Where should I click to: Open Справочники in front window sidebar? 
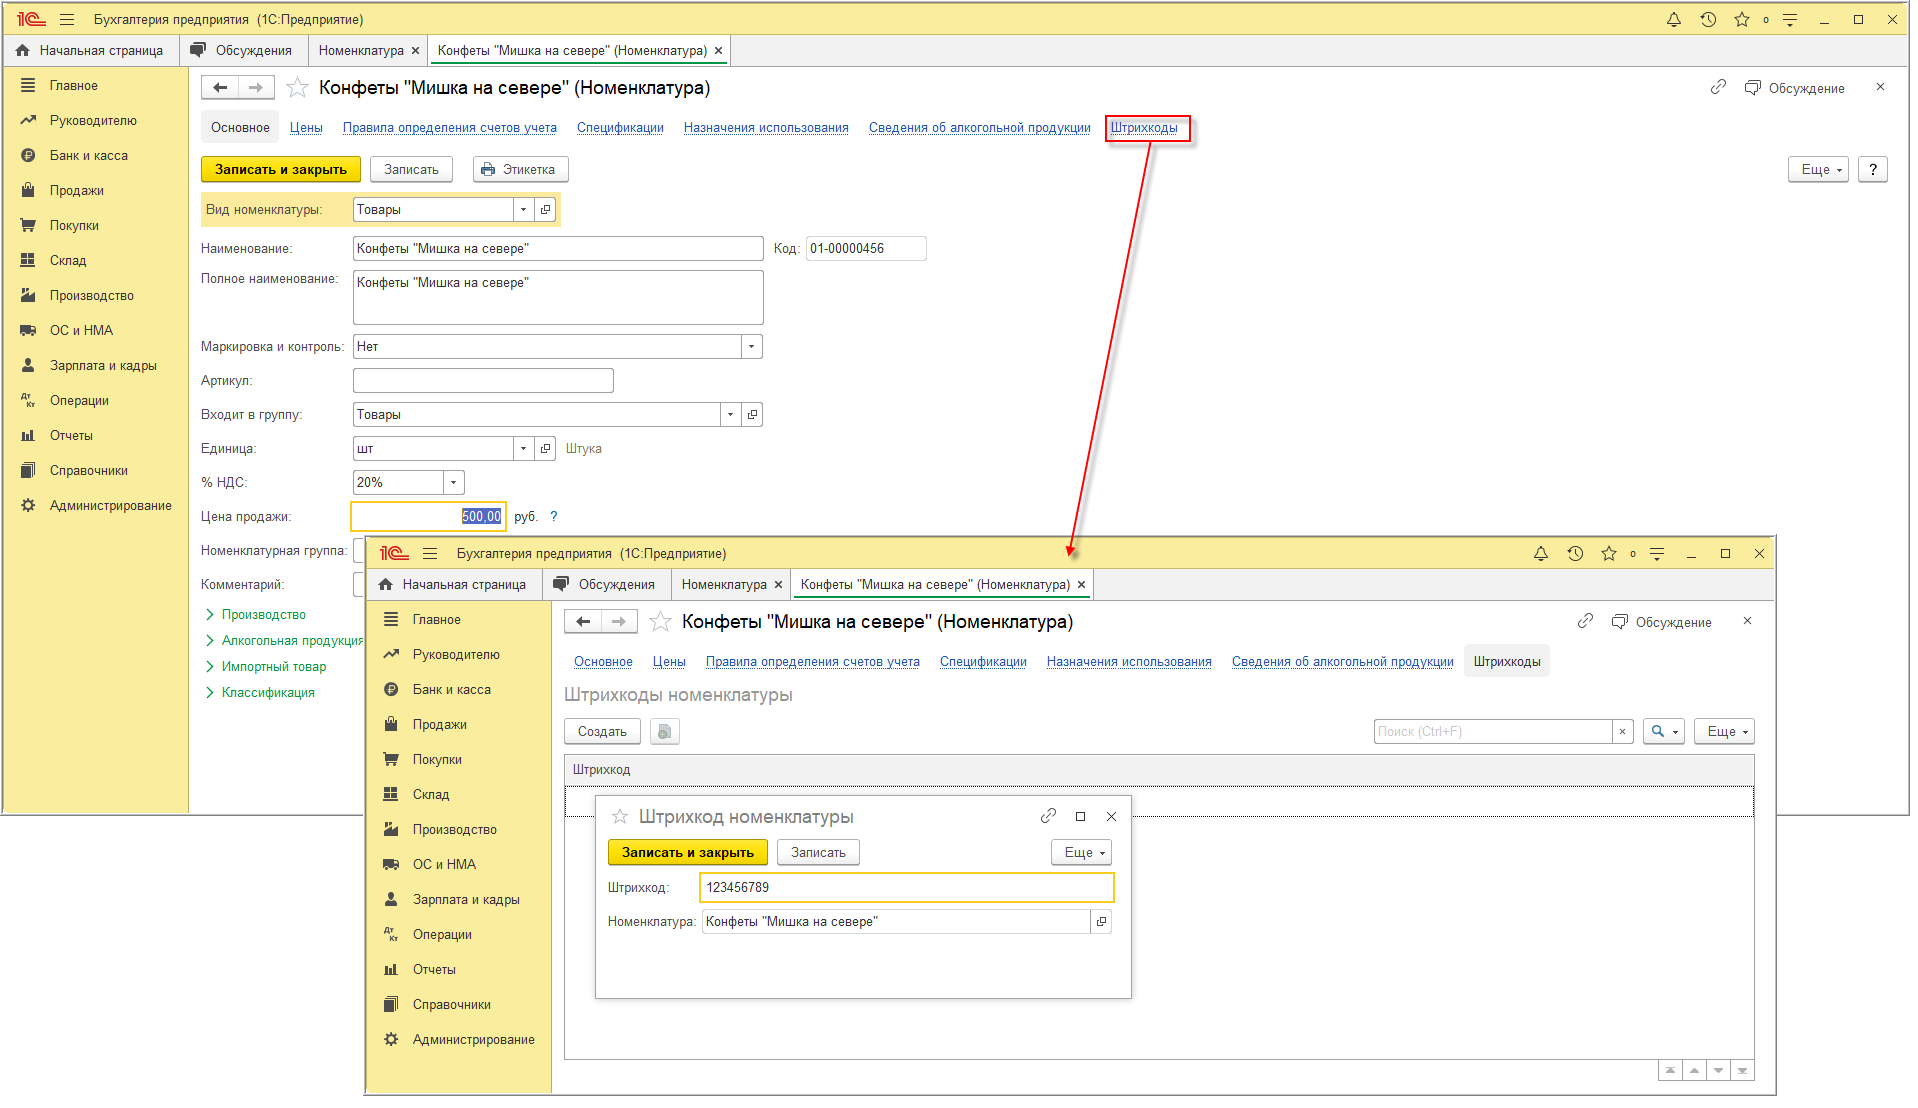pos(451,1004)
